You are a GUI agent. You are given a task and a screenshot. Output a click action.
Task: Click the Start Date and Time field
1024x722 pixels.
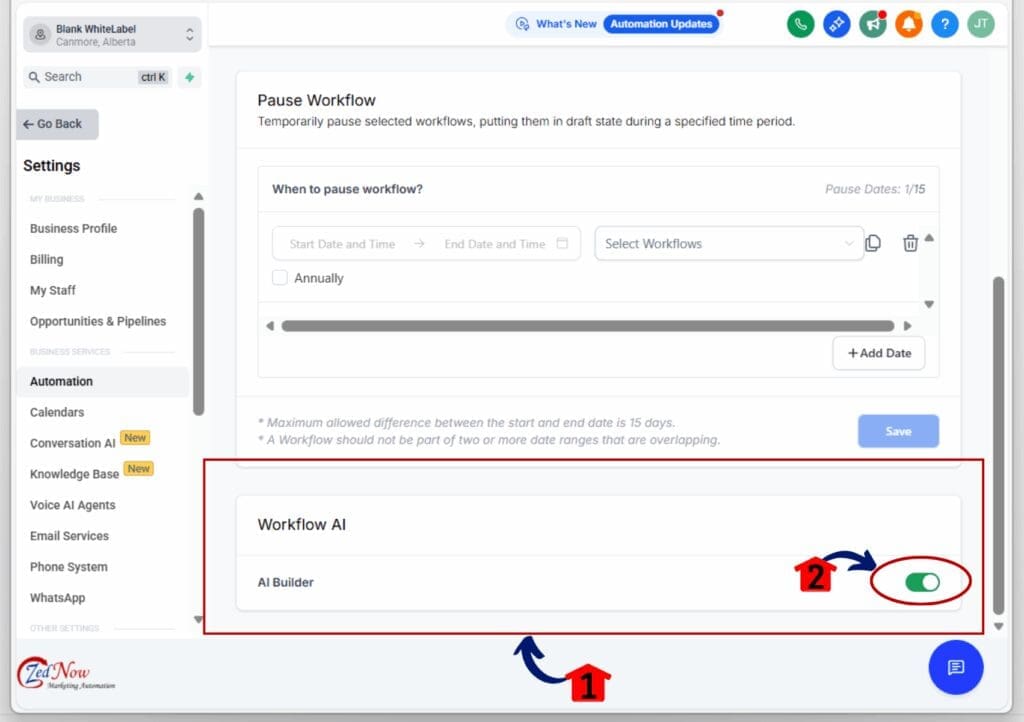point(342,243)
